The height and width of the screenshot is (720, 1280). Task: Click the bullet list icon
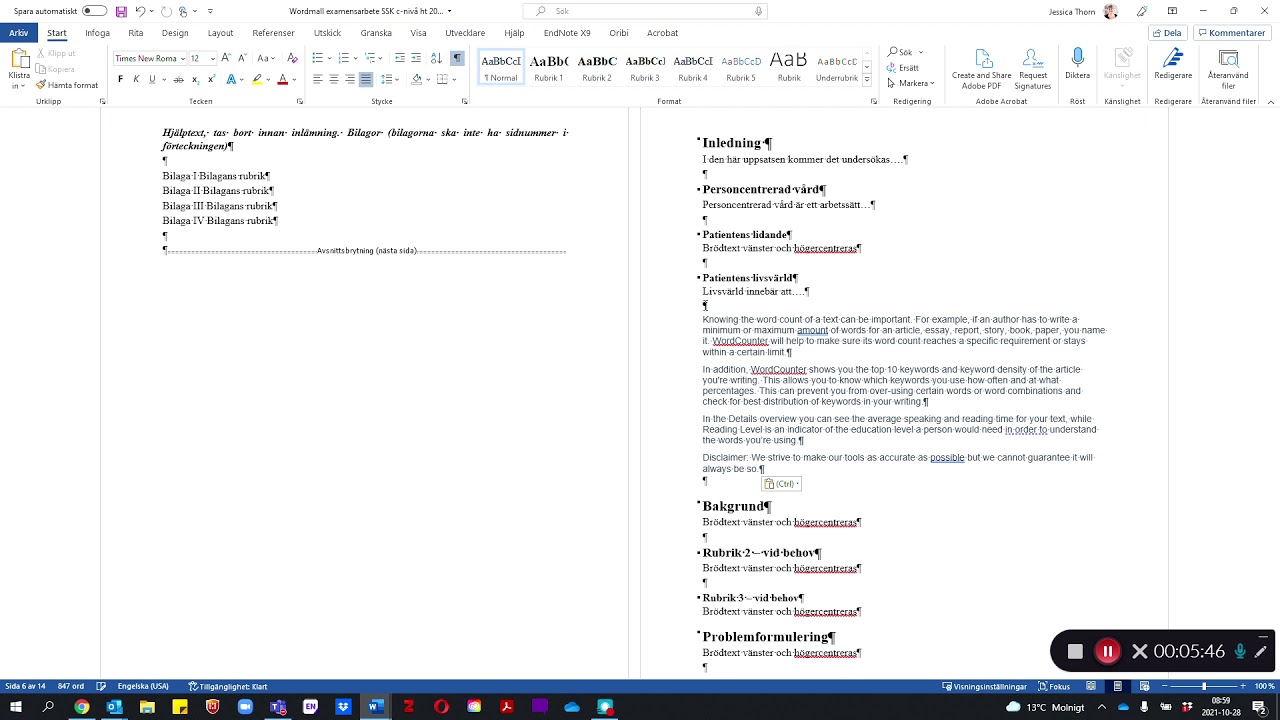(318, 58)
